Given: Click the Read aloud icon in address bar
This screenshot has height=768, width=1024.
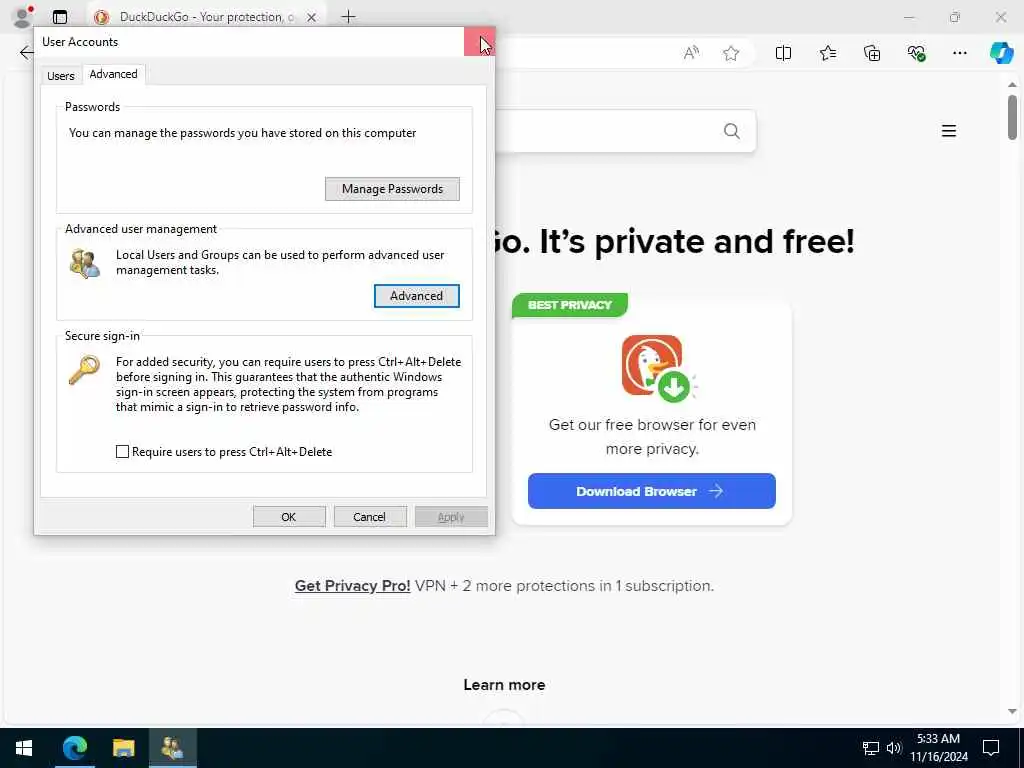Looking at the screenshot, I should (x=691, y=53).
